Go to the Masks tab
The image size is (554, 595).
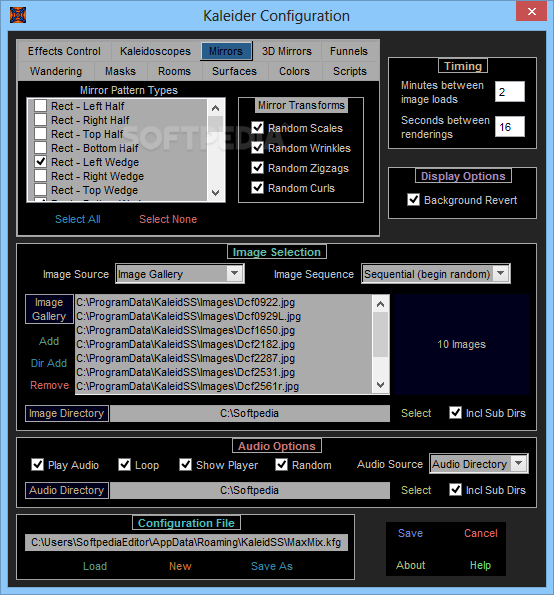(120, 71)
